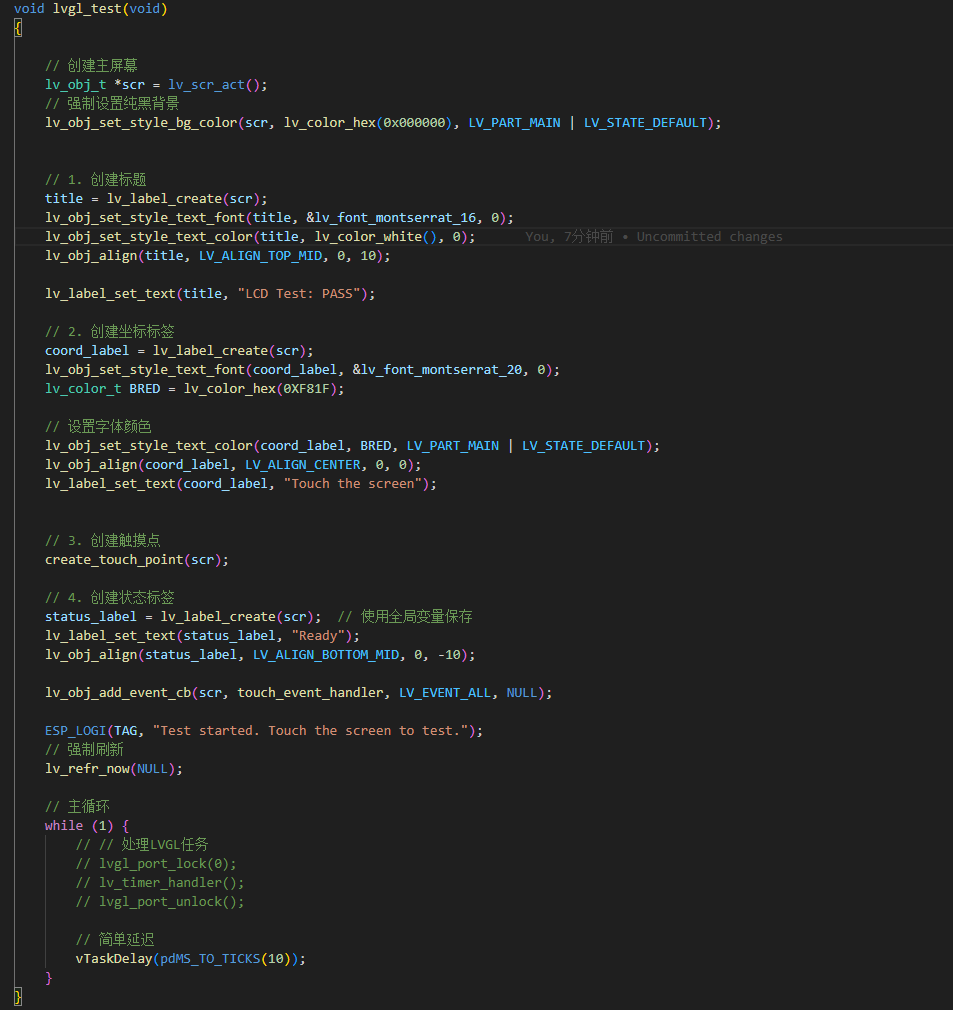Image resolution: width=953 pixels, height=1010 pixels.
Task: Click the comment "// 简单延迟"
Action: pos(115,940)
